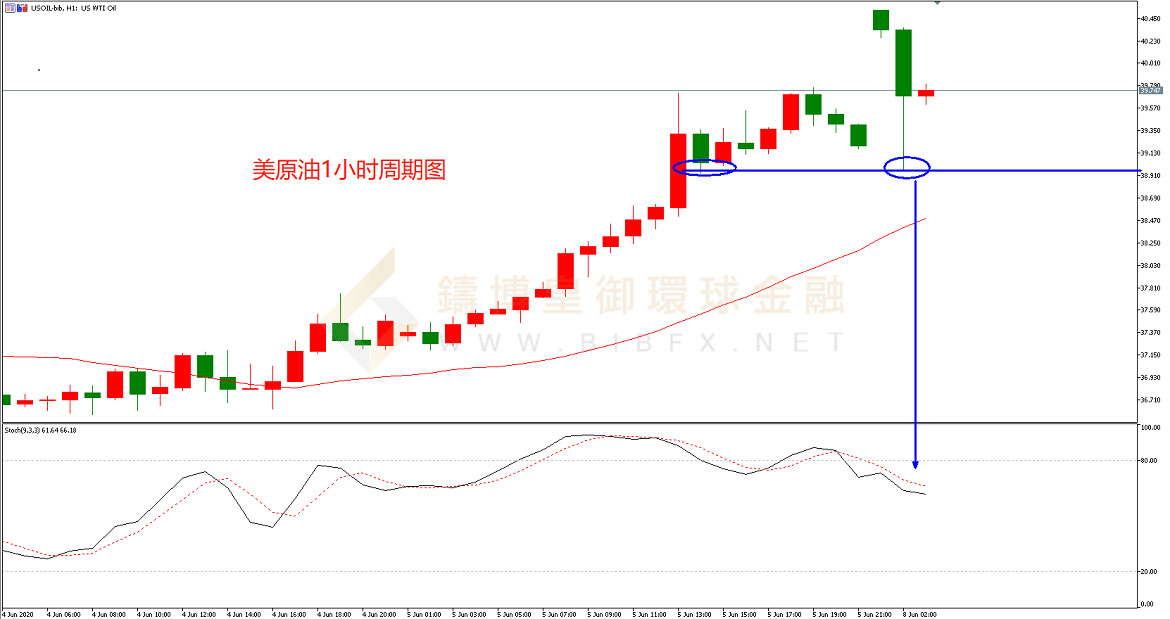Screen dimensions: 1170x619
Task: Select the blue horizontal support line
Action: click(x=1030, y=171)
